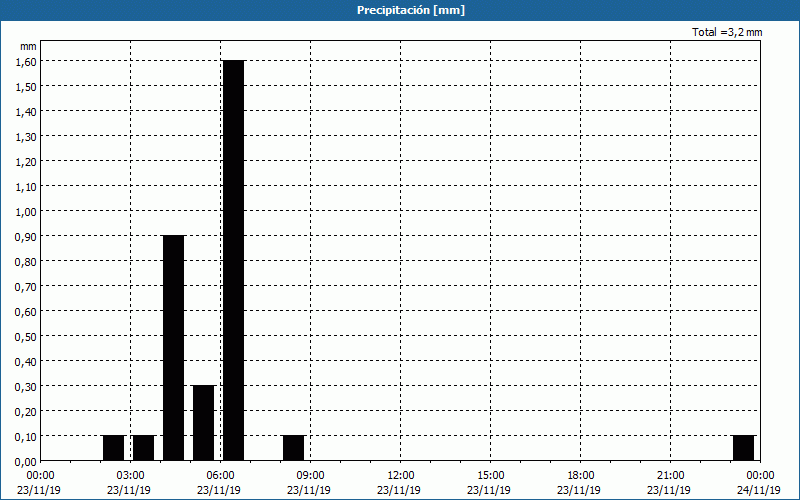This screenshot has height=500, width=800.
Task: Click the 15:00 x-axis time label
Action: 490,476
